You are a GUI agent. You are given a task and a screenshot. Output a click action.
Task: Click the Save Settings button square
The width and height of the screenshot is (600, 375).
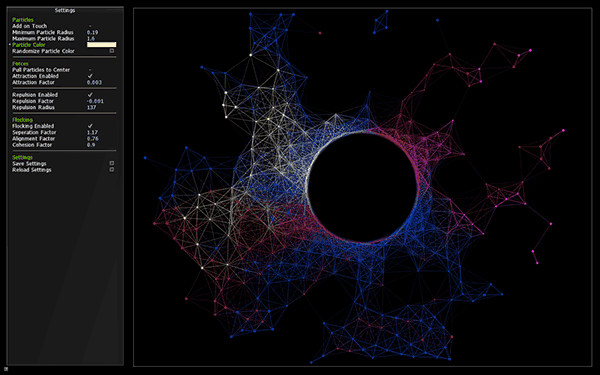(x=112, y=163)
